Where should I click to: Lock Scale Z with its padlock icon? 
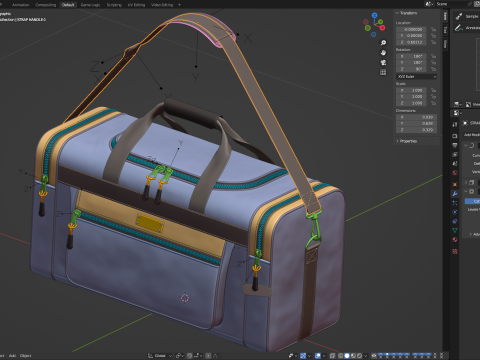(433, 103)
